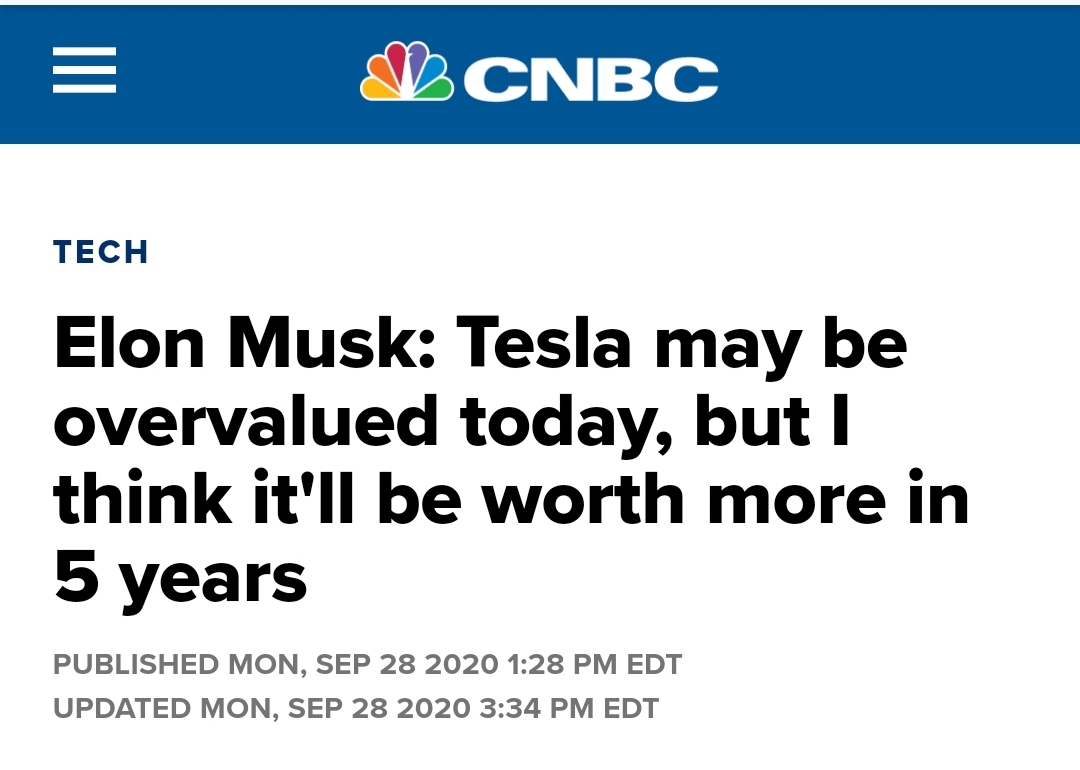Click the word "Tesla" in the headline

click(544, 343)
